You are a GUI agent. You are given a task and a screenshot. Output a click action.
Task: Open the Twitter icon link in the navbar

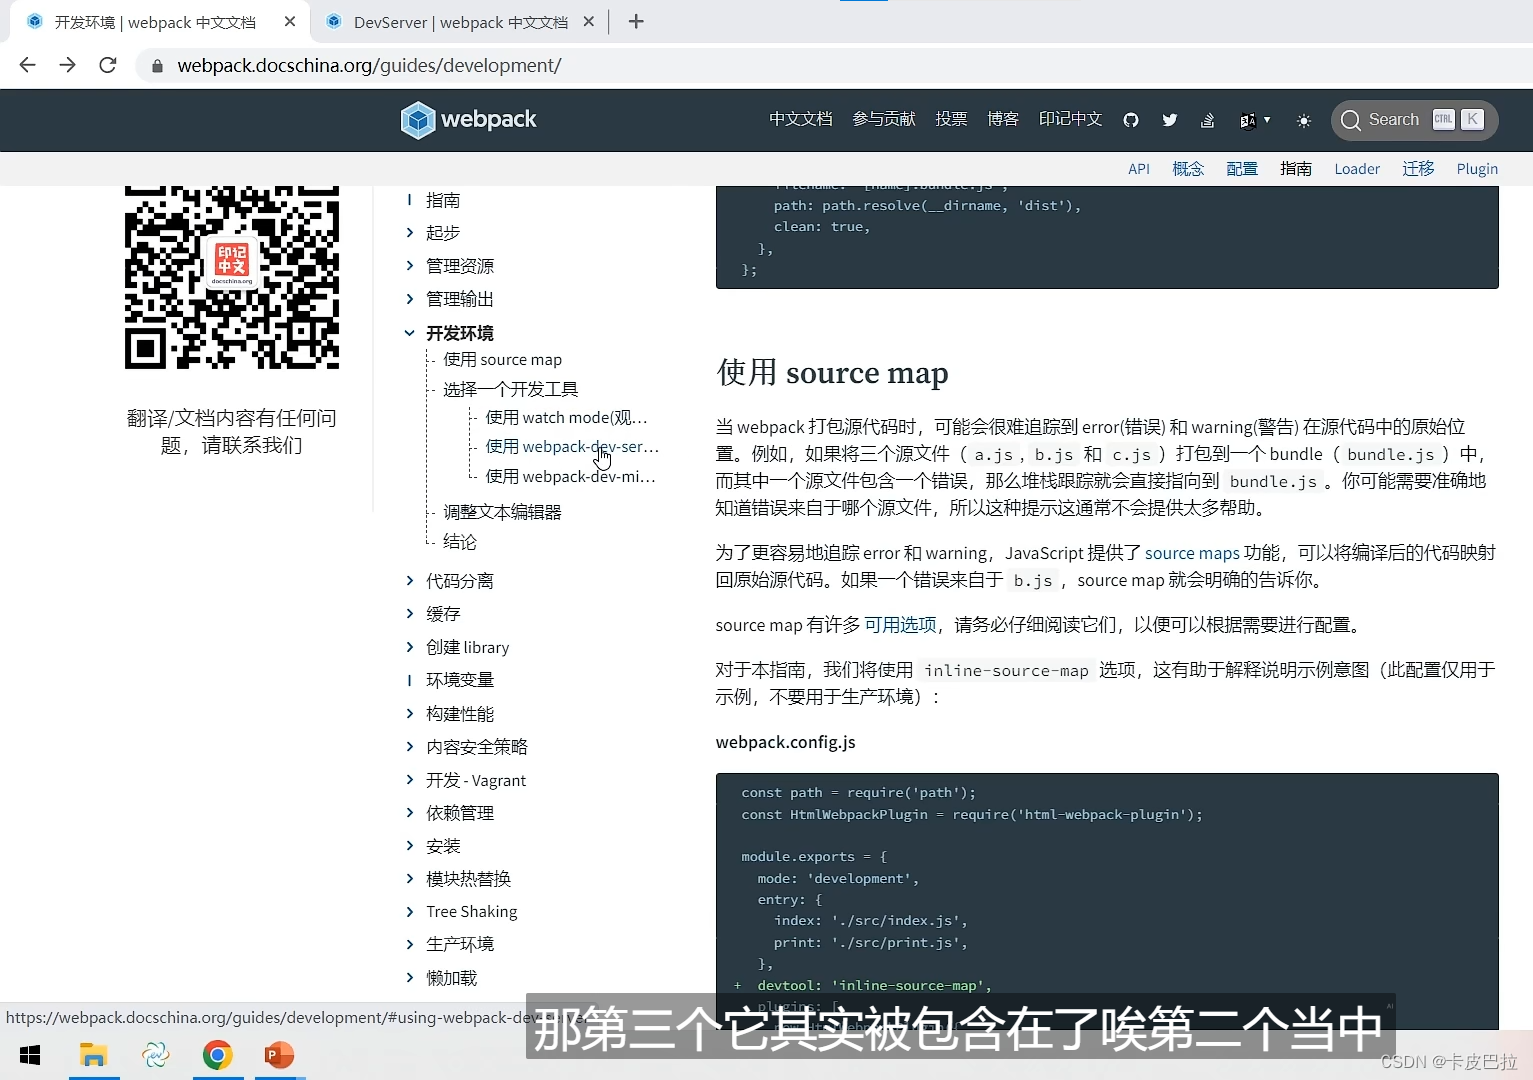pyautogui.click(x=1169, y=120)
